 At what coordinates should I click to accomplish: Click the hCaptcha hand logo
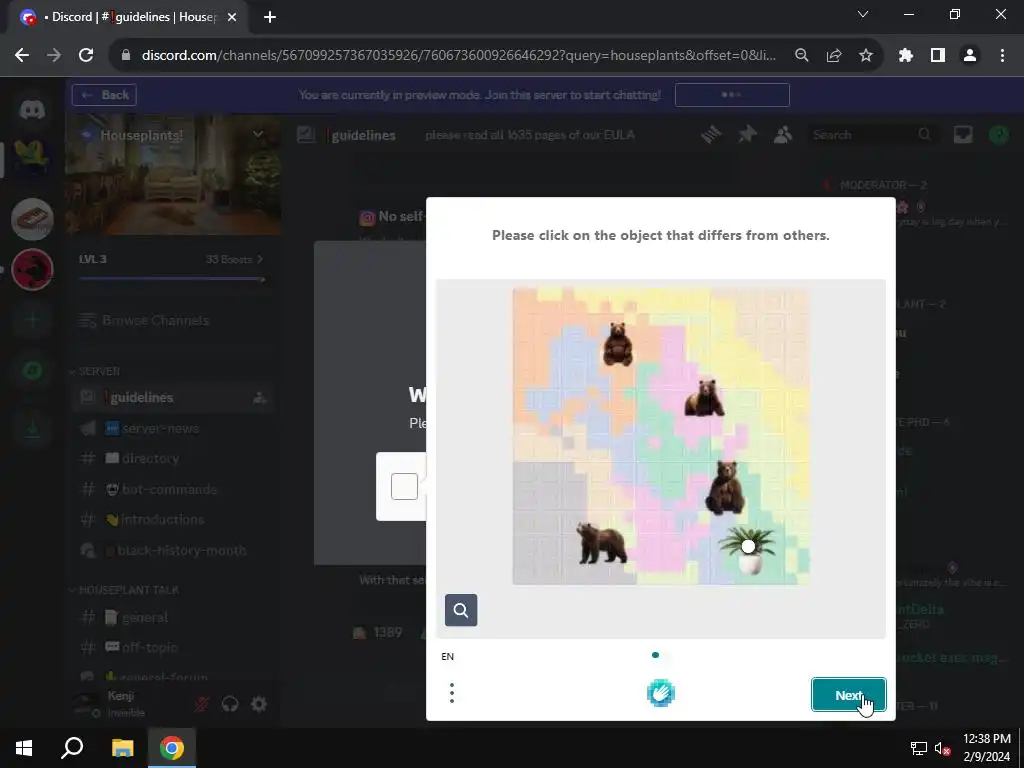click(x=661, y=693)
